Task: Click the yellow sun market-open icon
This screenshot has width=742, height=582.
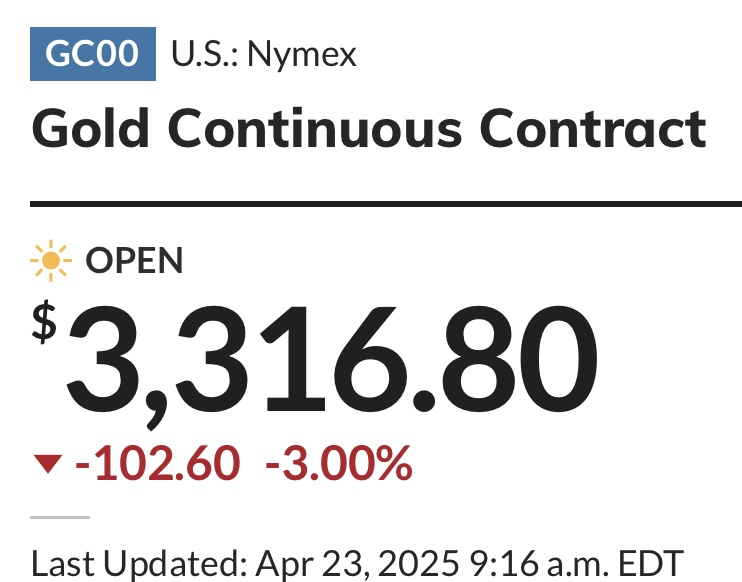Action: (51, 261)
